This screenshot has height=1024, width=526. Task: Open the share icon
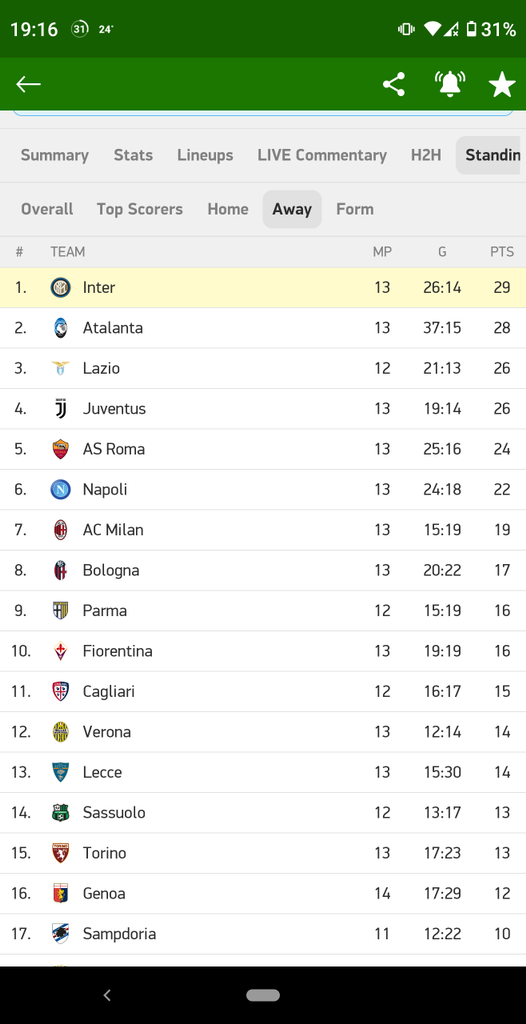[x=393, y=84]
